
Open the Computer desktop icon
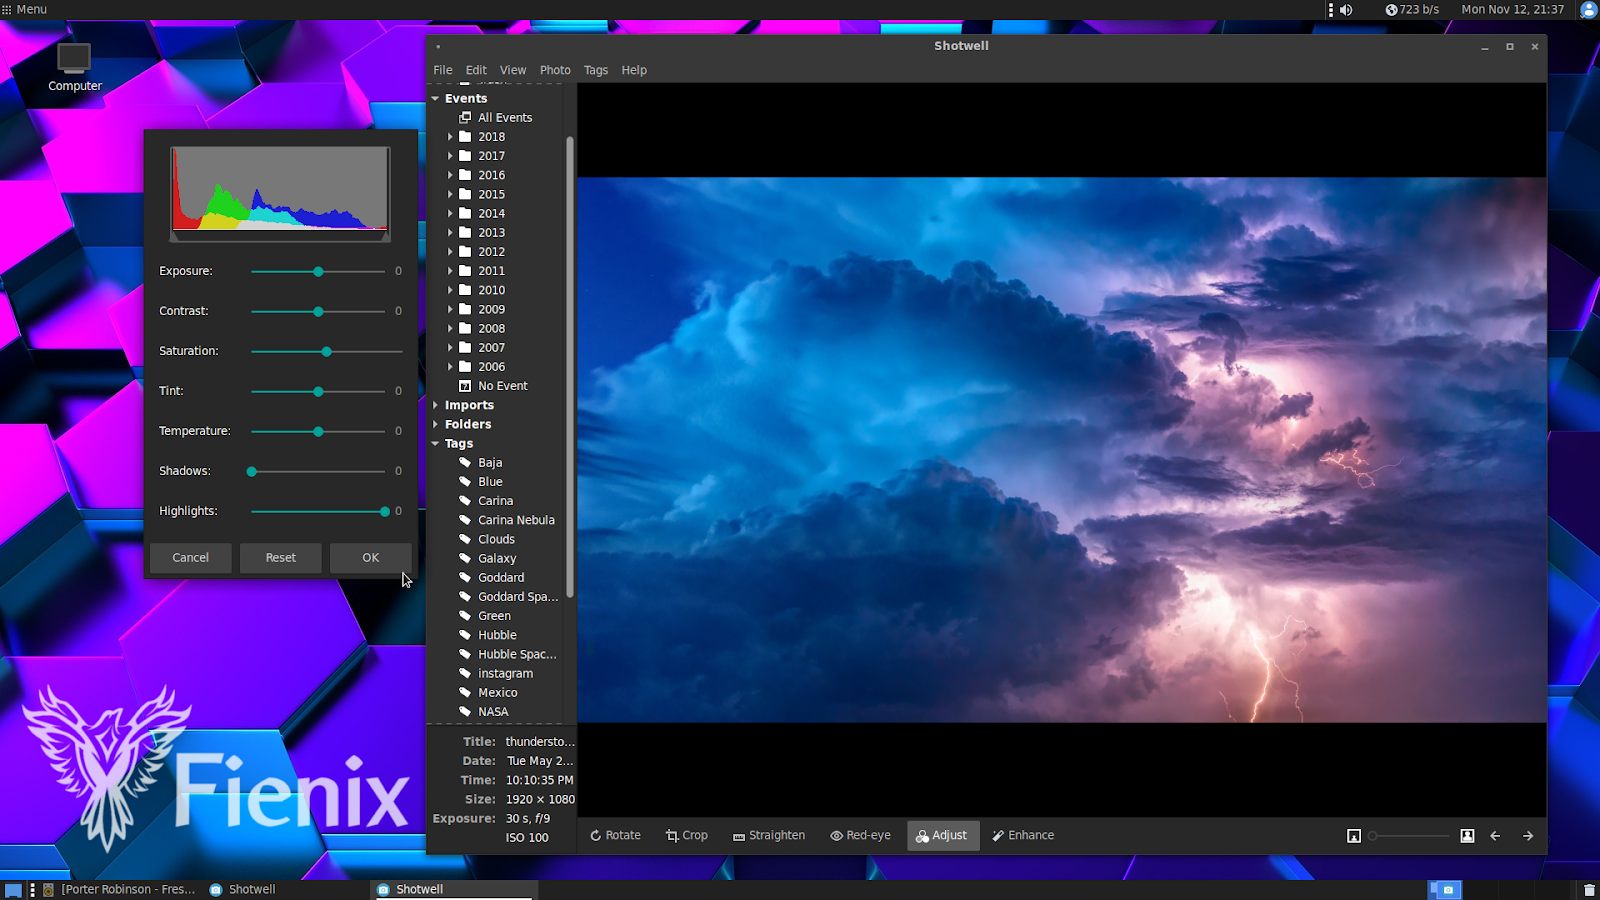[x=74, y=67]
